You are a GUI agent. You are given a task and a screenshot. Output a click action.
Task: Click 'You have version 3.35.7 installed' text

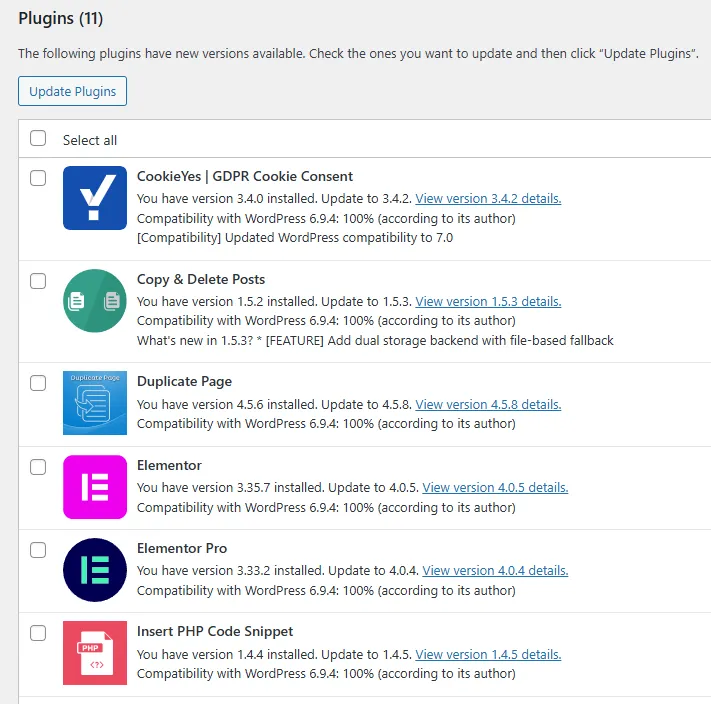(230, 487)
